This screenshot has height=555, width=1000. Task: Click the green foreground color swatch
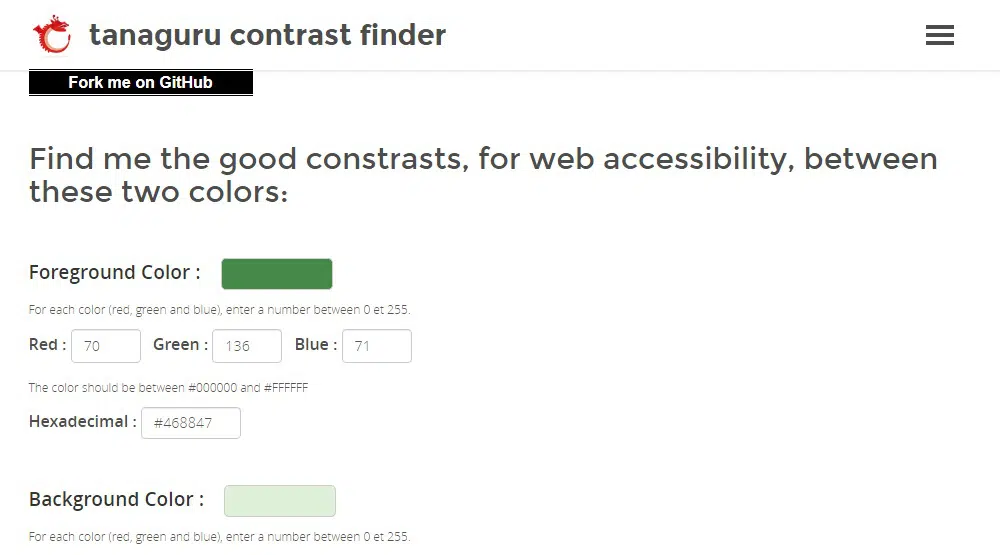pyautogui.click(x=277, y=274)
